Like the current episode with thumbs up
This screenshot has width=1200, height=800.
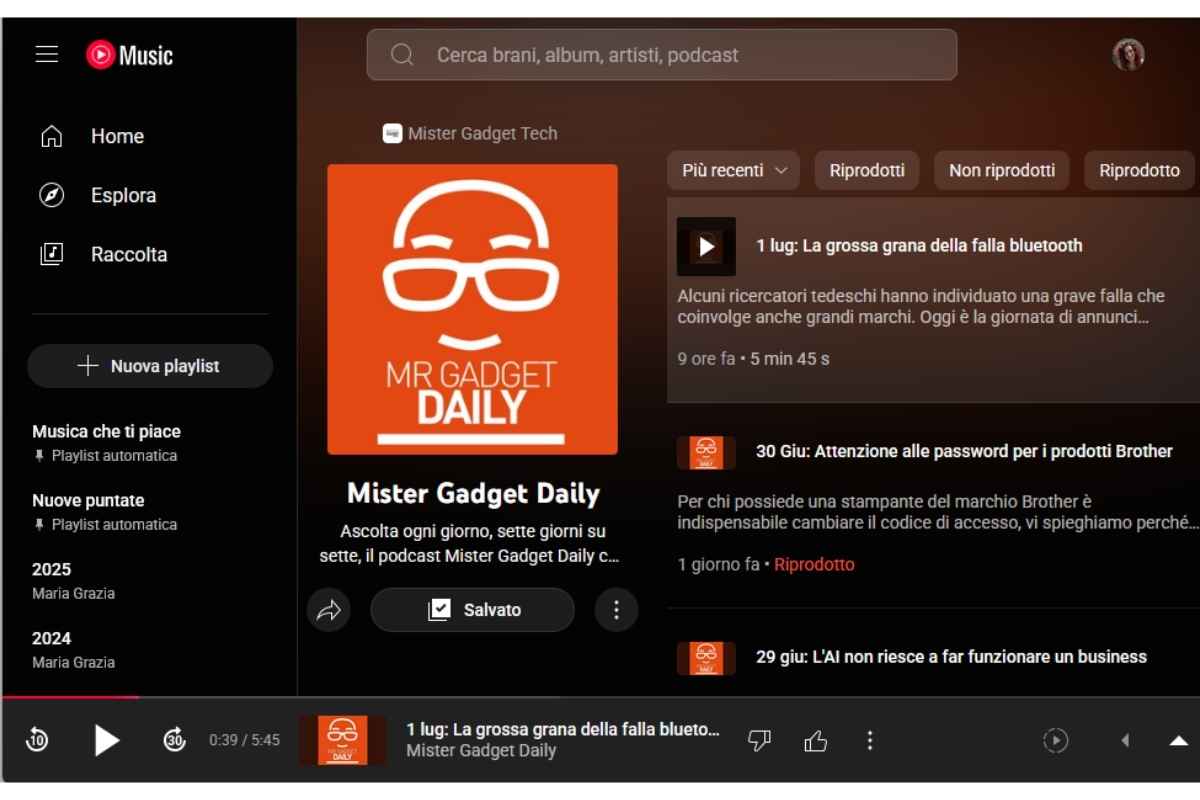816,740
